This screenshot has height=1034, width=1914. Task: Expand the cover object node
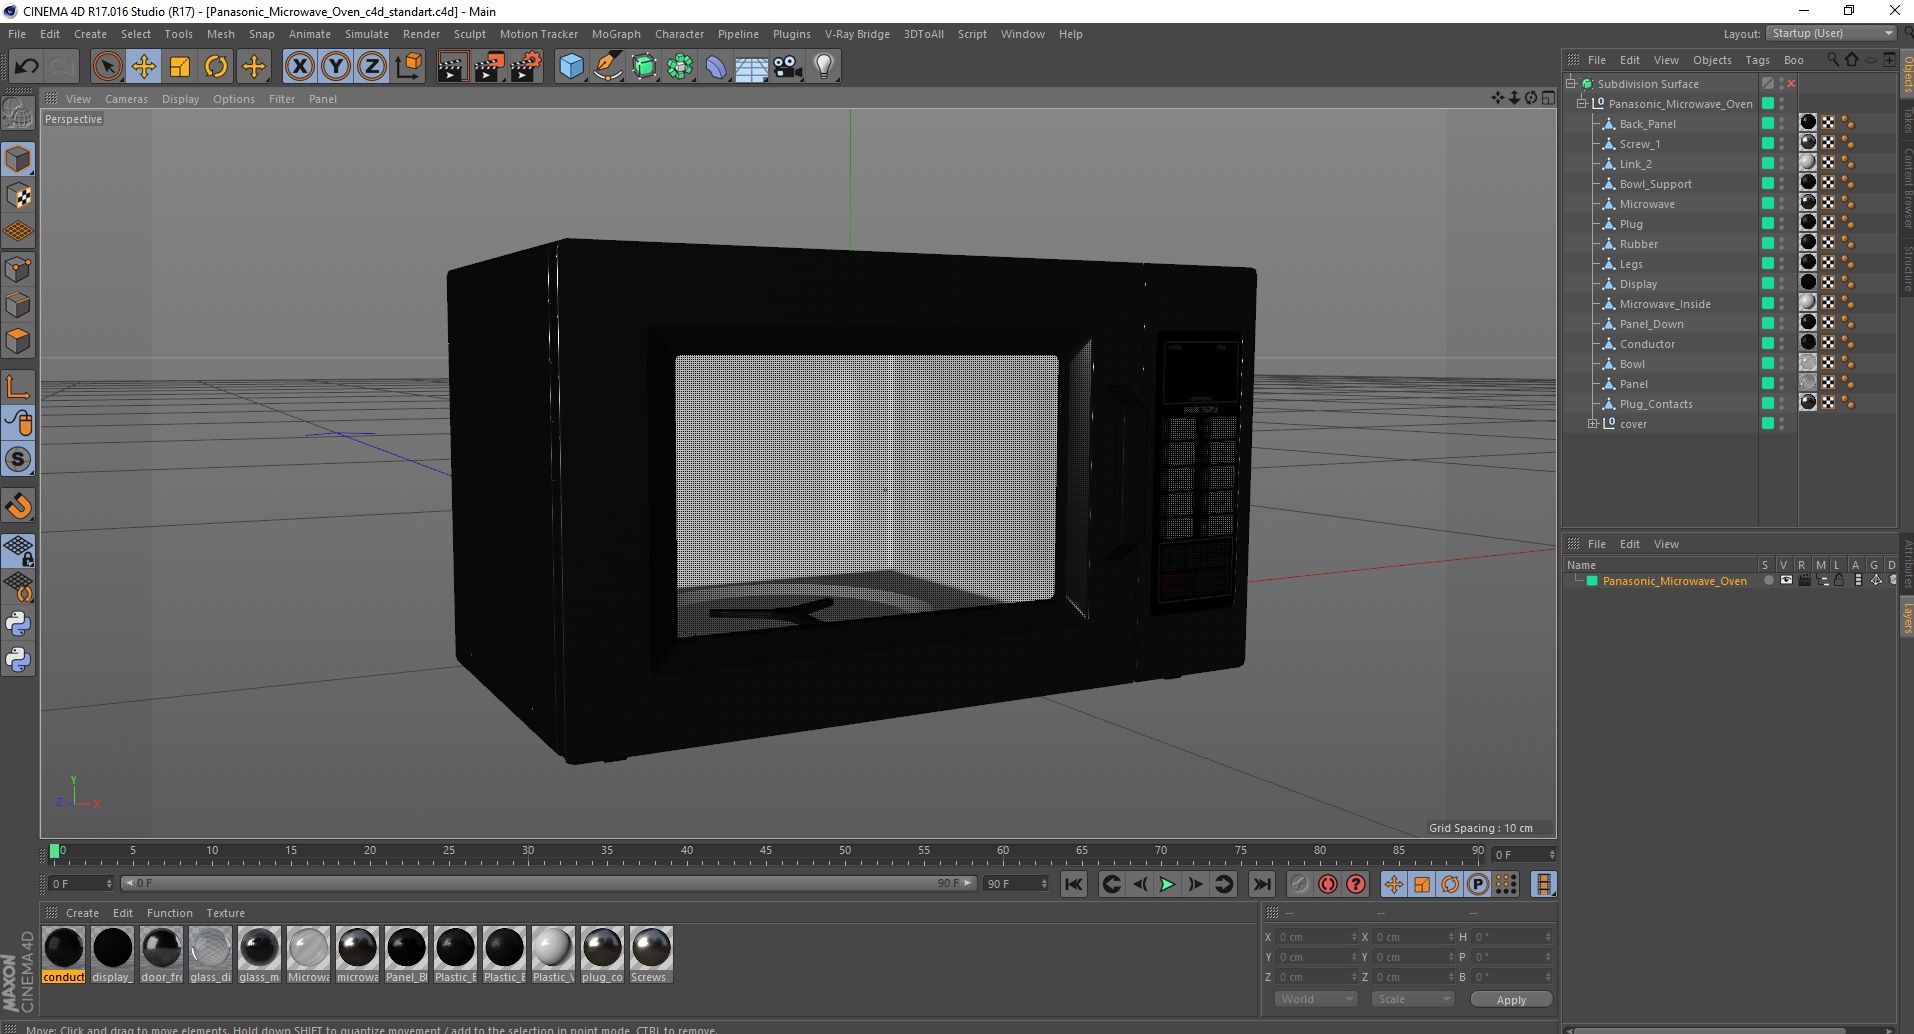[1593, 424]
